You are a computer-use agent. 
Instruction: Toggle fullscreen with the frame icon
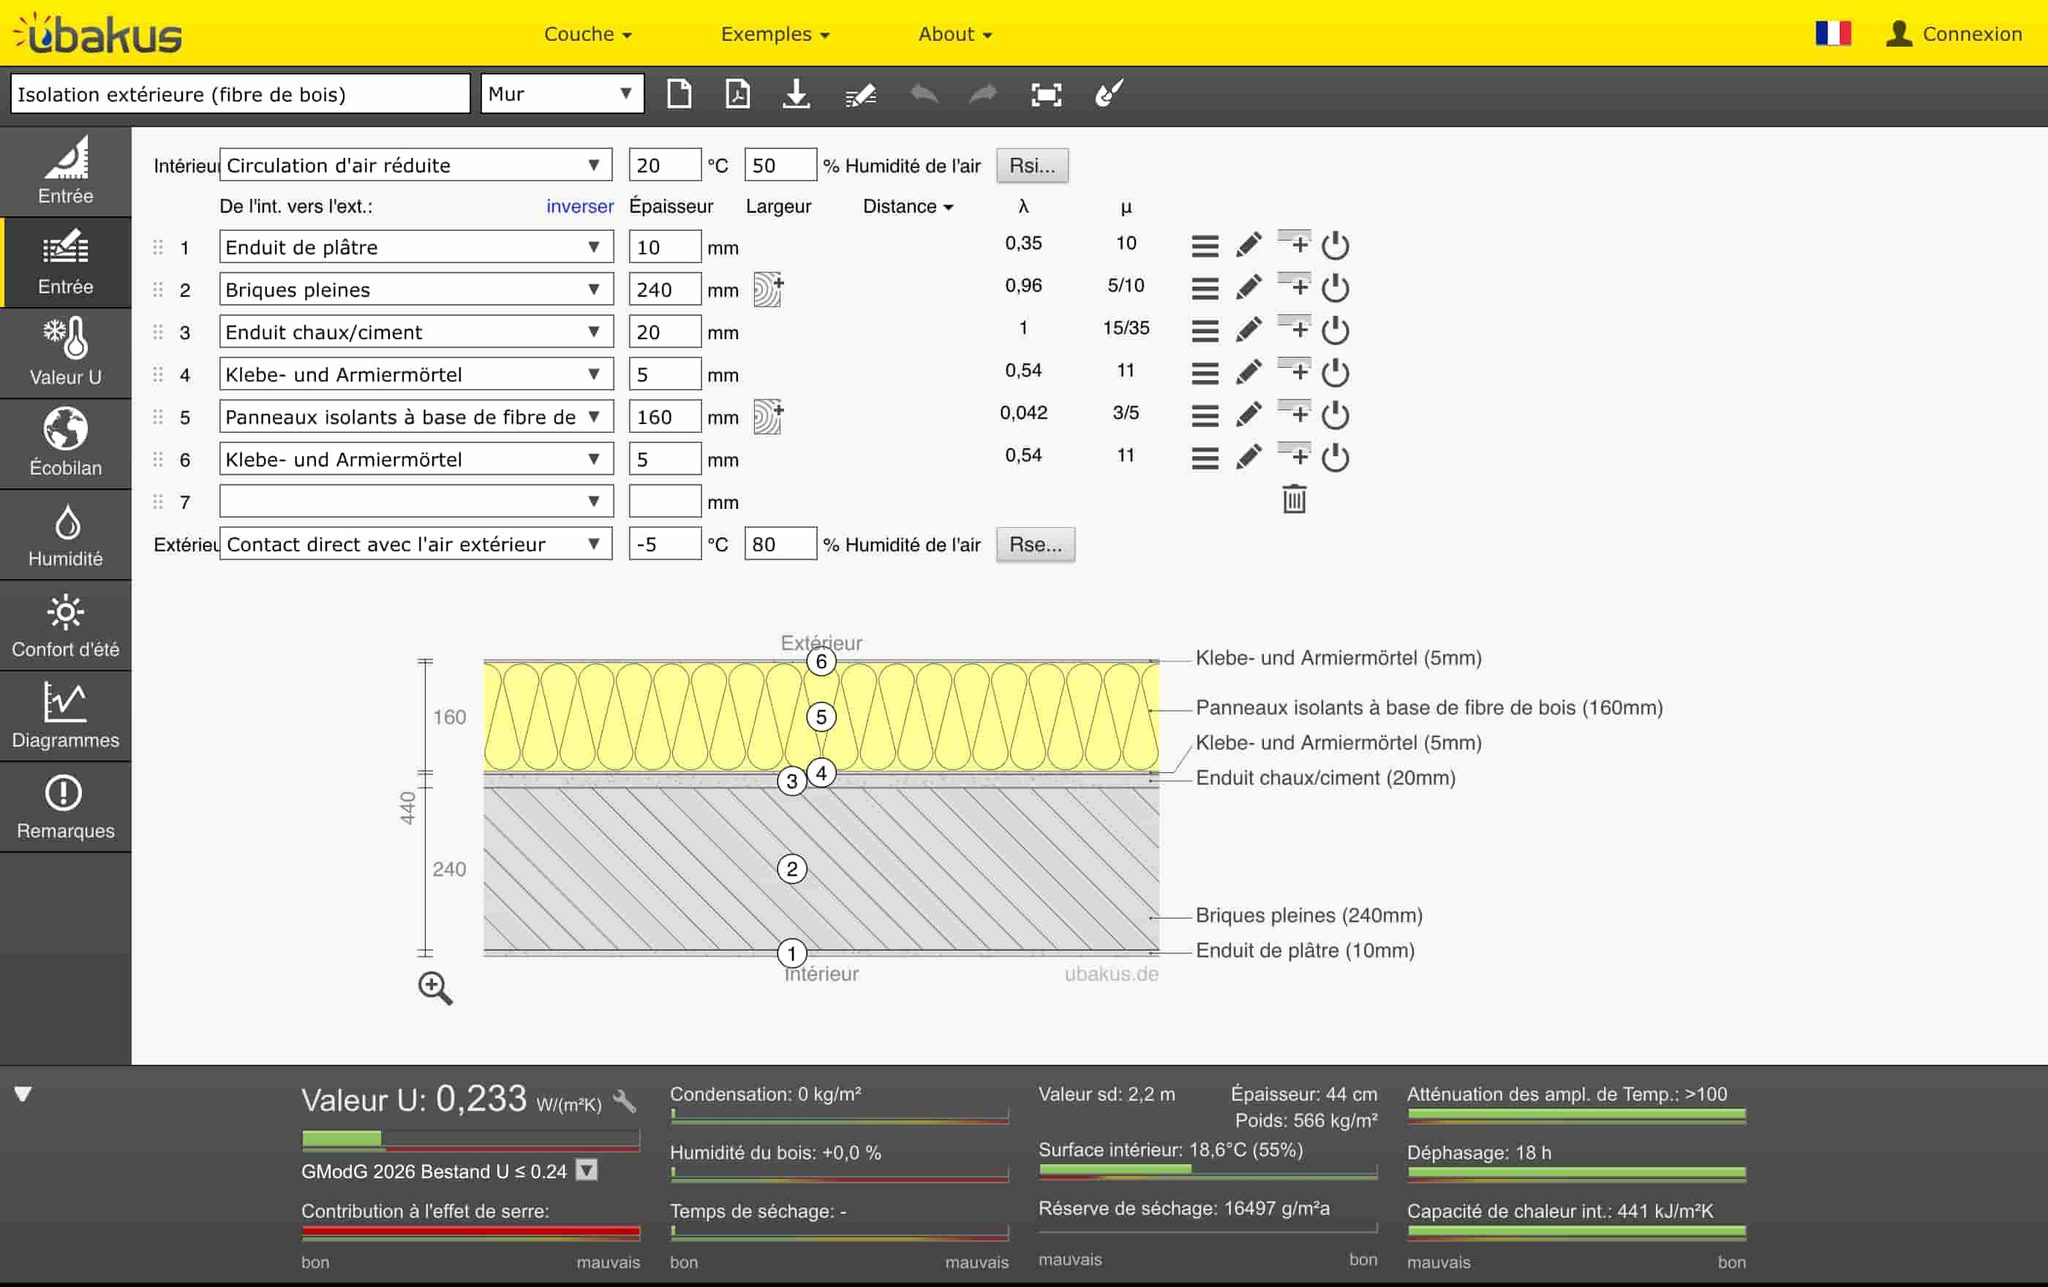[x=1046, y=94]
